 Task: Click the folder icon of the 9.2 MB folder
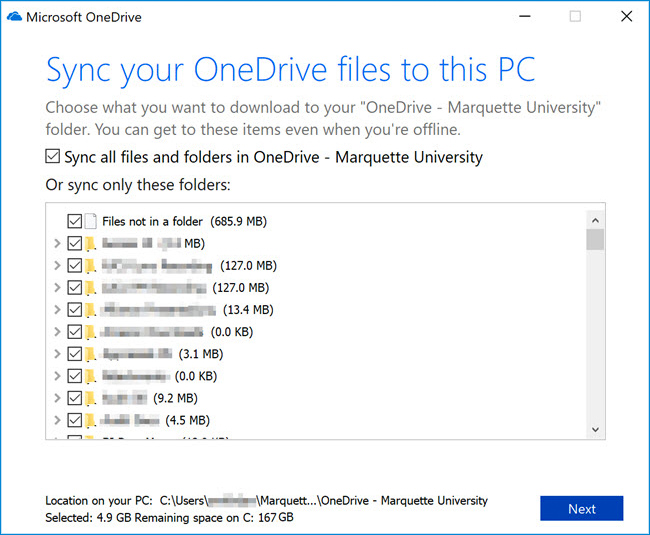point(91,398)
